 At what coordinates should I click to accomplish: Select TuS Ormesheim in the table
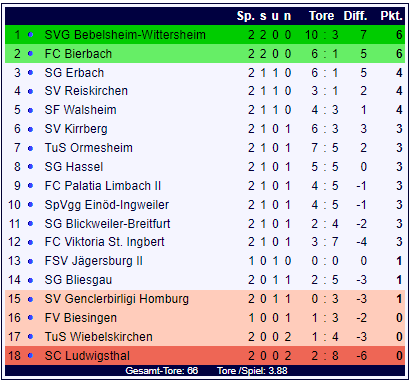88,148
